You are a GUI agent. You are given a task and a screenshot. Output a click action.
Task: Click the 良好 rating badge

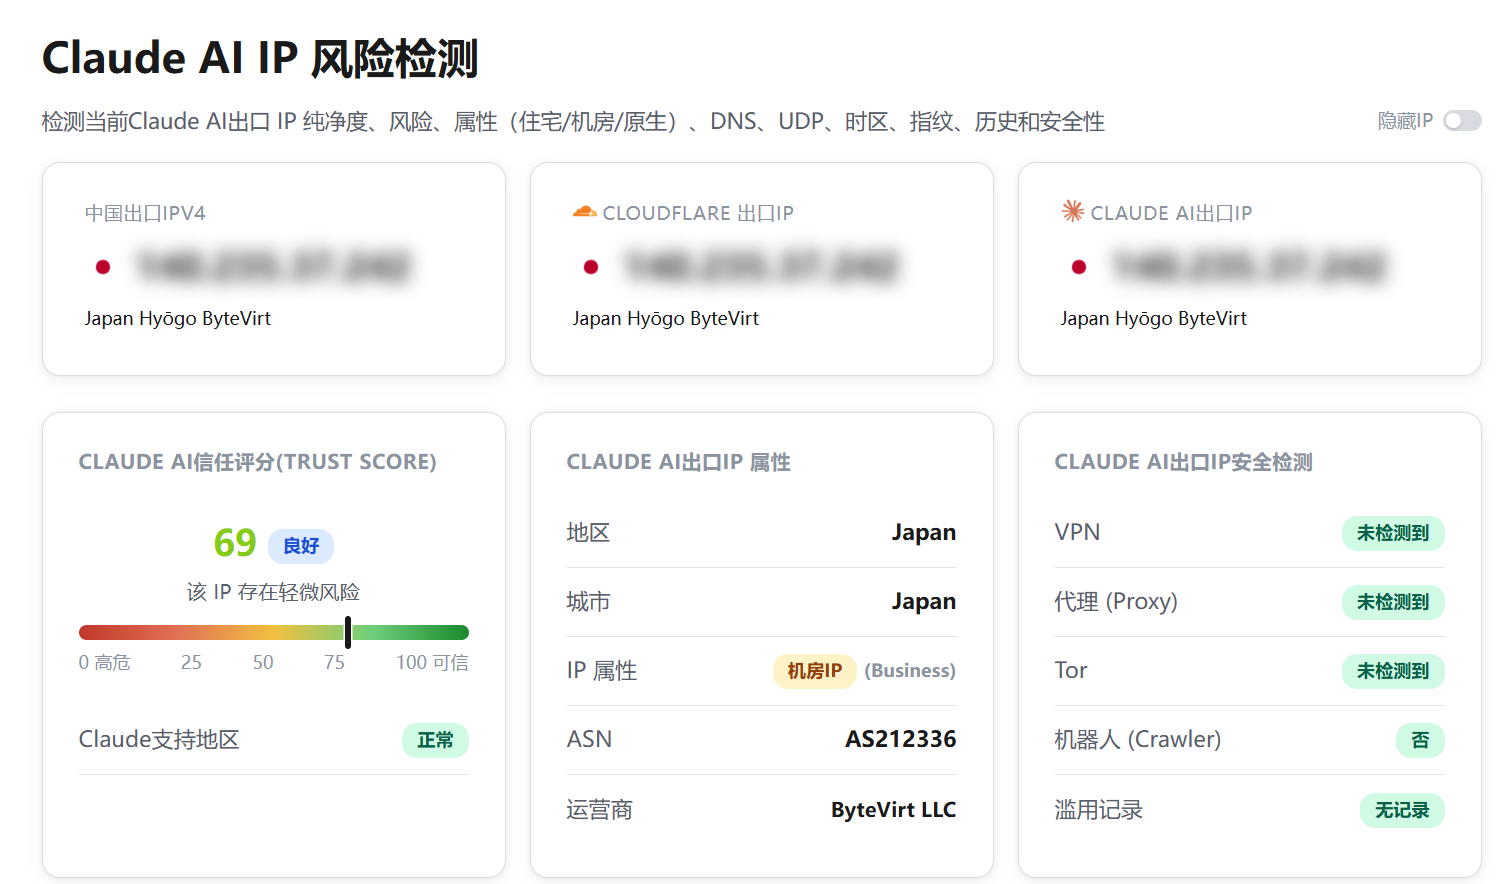coord(301,546)
